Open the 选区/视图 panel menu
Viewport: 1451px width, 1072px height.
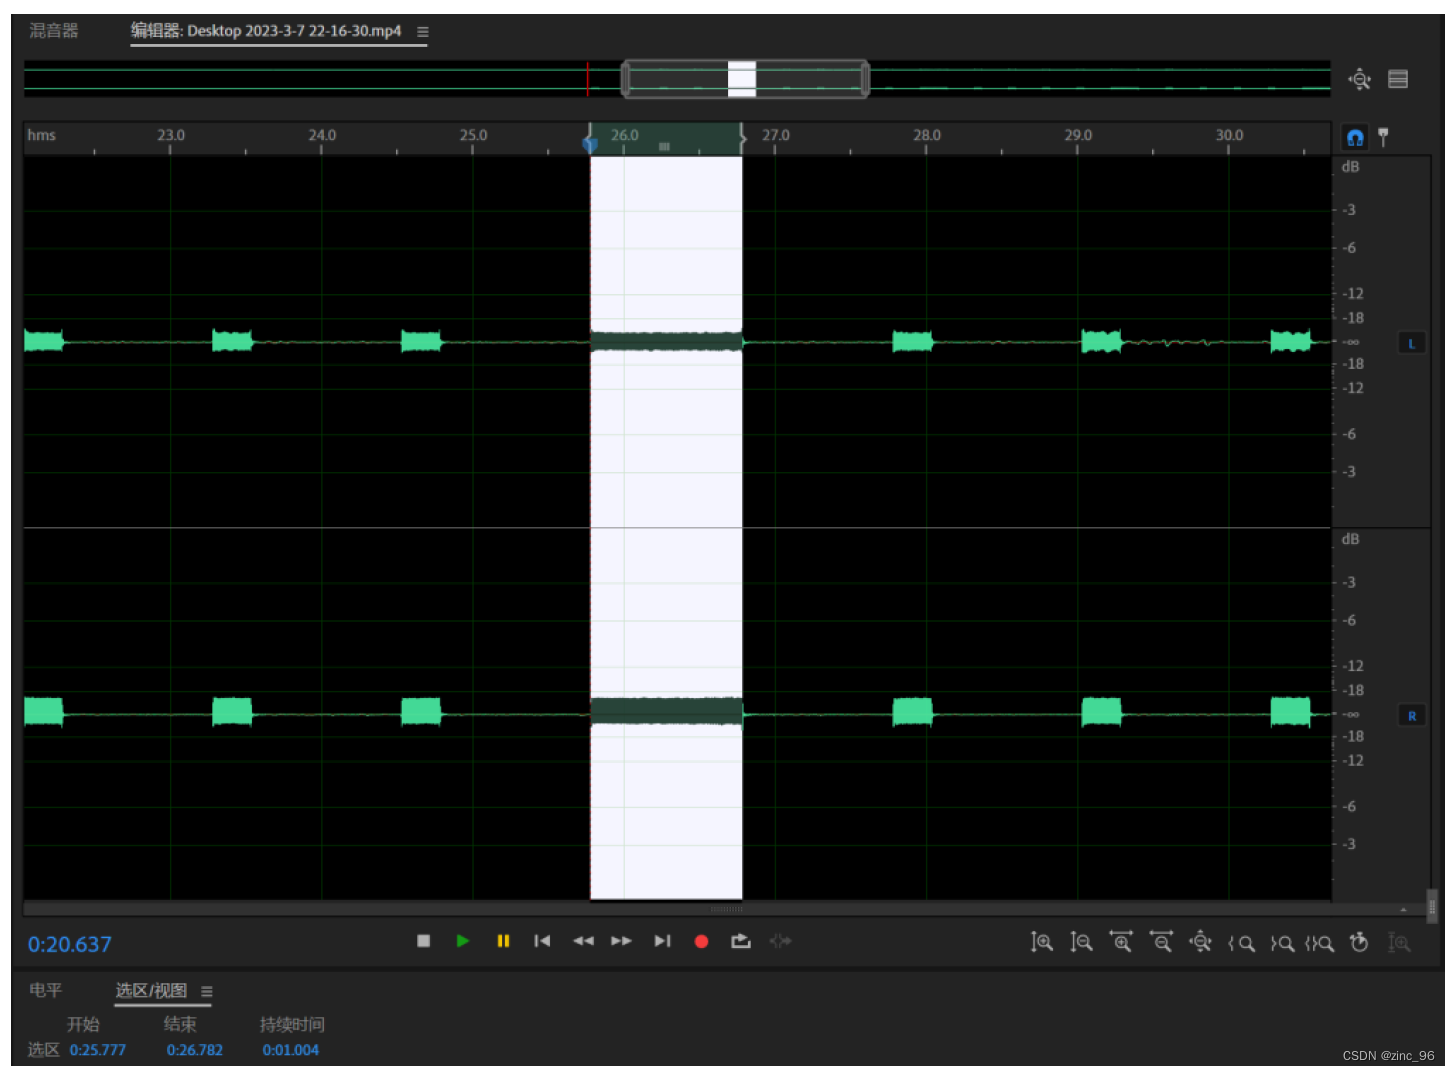207,992
